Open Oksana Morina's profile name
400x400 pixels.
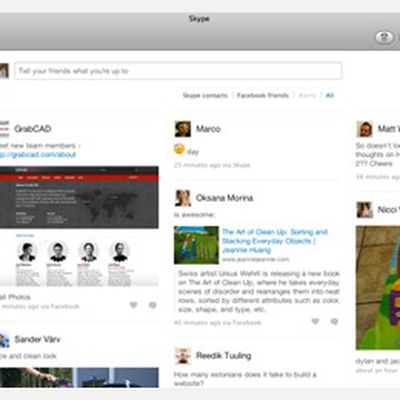[x=224, y=198]
